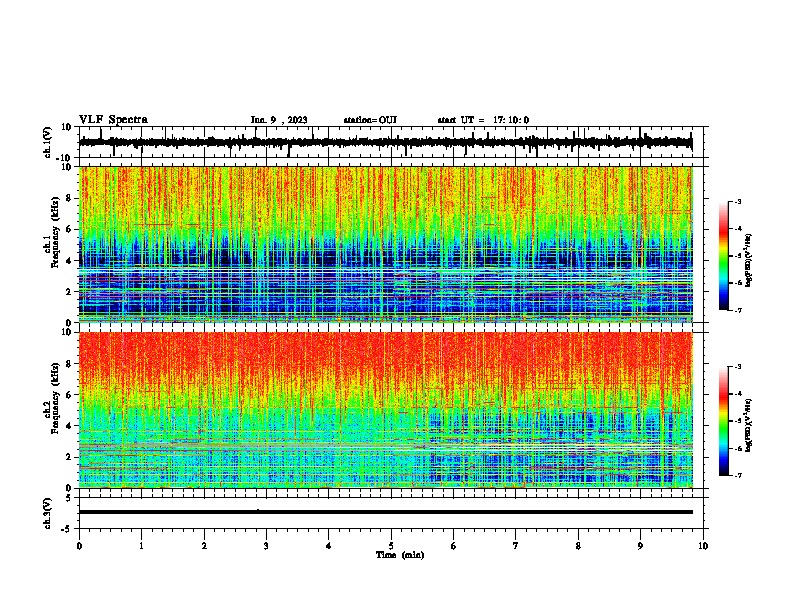Click the "2" kHz tick on ch.1 spectrogram

click(70, 291)
